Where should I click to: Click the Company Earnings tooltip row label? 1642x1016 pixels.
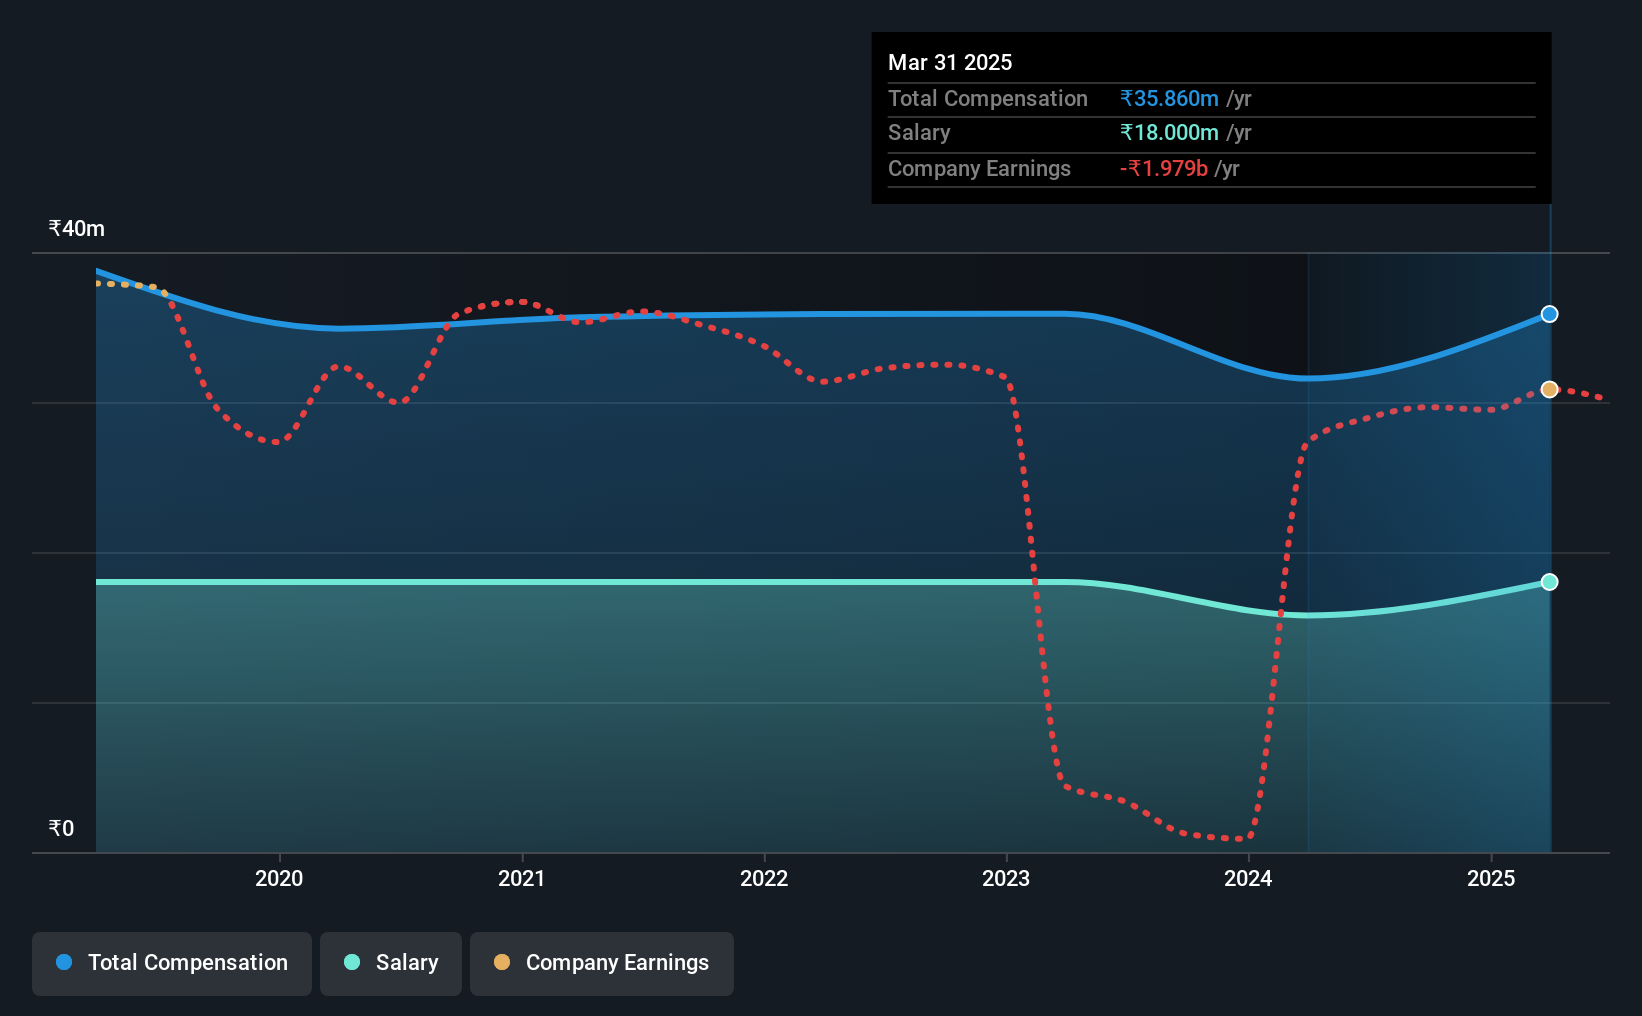(979, 168)
